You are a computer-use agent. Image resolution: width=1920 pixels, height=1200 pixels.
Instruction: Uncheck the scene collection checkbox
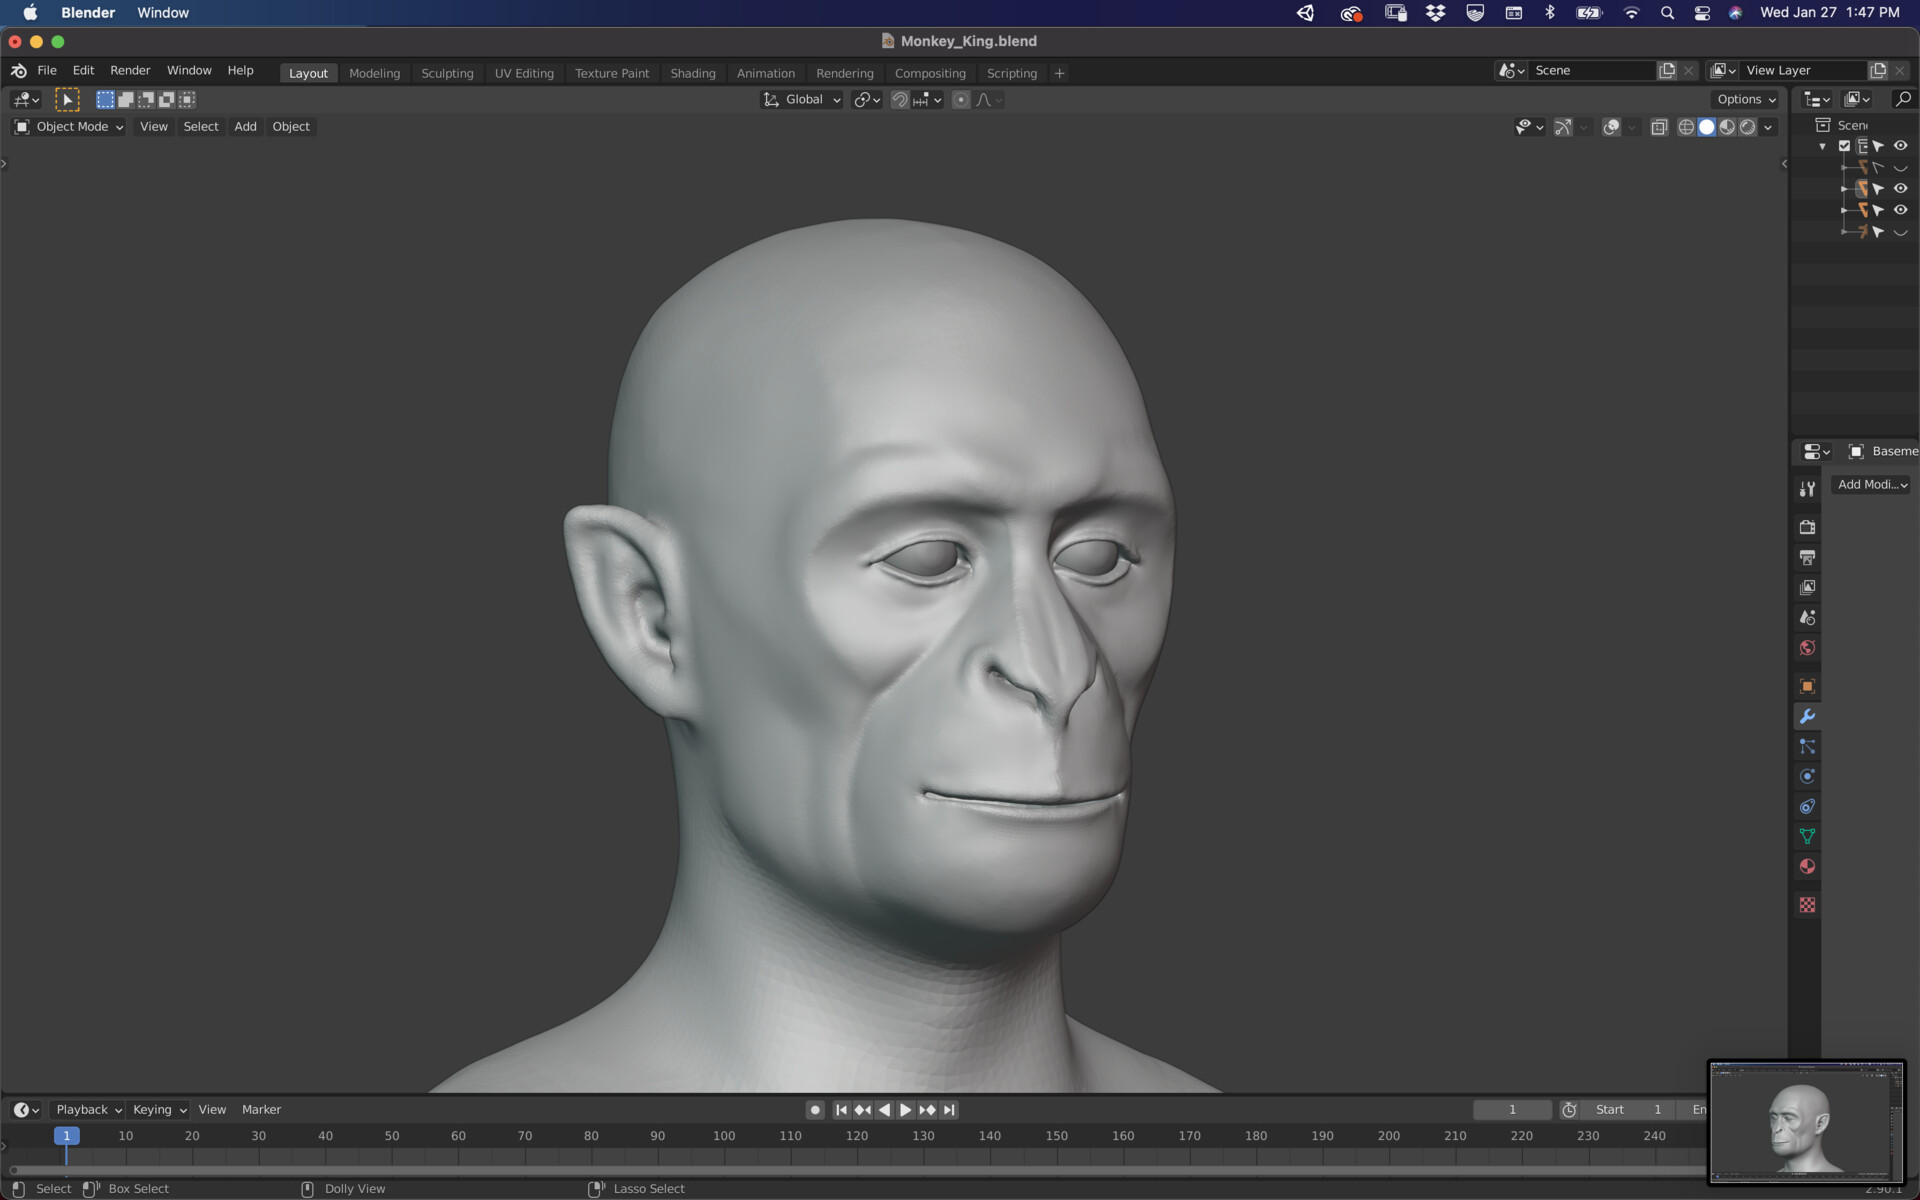(x=1845, y=145)
